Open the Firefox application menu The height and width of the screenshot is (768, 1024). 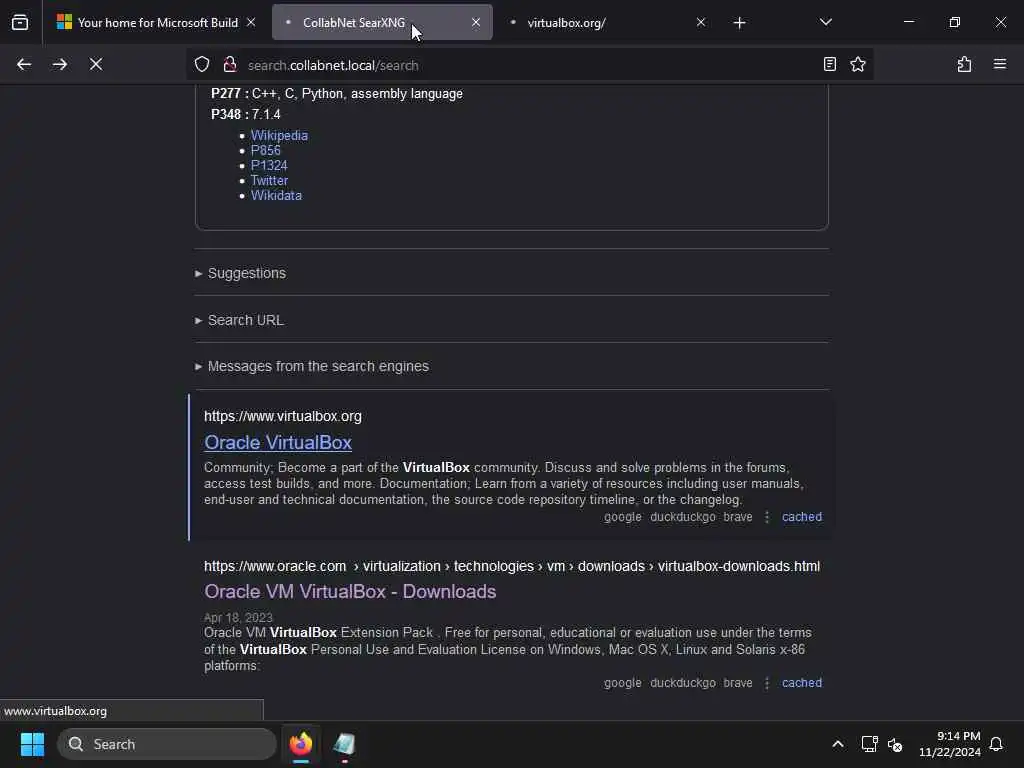pyautogui.click(x=1000, y=65)
